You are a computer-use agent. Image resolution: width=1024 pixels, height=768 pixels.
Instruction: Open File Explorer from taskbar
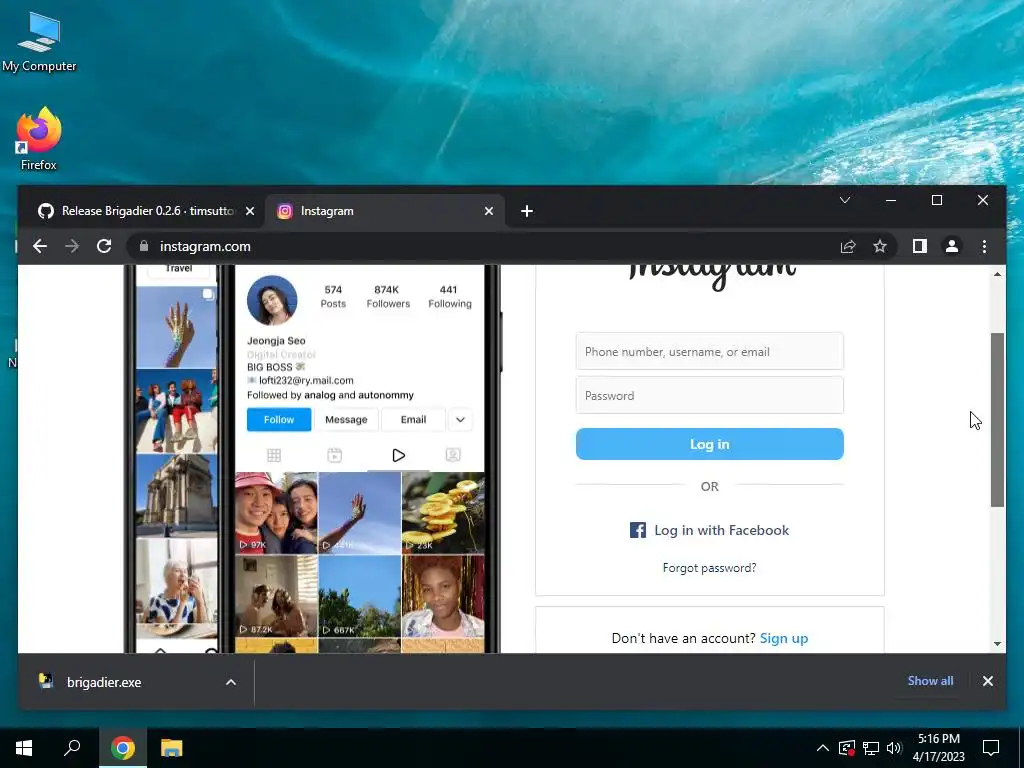coord(172,748)
